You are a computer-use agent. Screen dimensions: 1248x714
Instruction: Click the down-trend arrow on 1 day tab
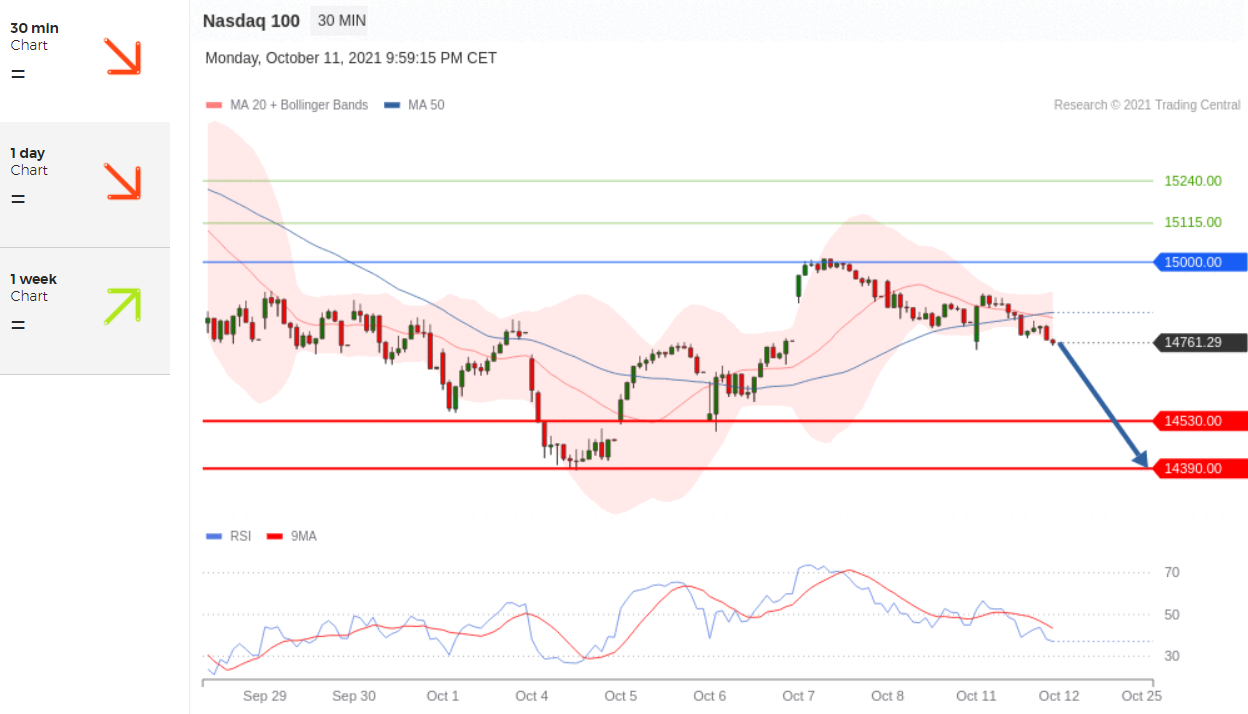tap(123, 182)
